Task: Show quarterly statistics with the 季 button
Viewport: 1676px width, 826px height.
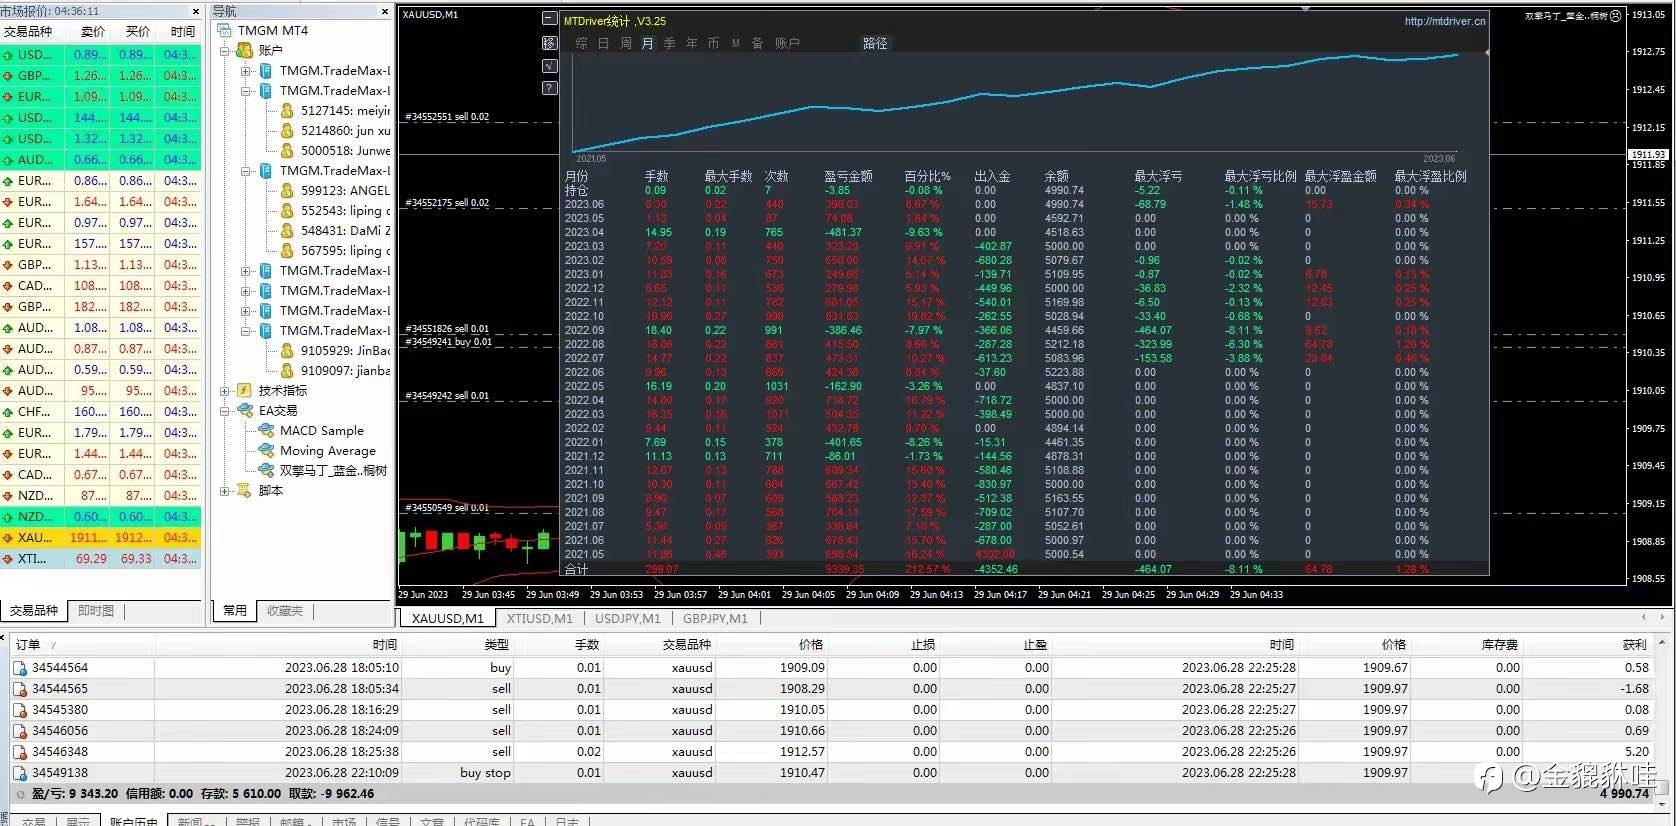Action: [670, 44]
